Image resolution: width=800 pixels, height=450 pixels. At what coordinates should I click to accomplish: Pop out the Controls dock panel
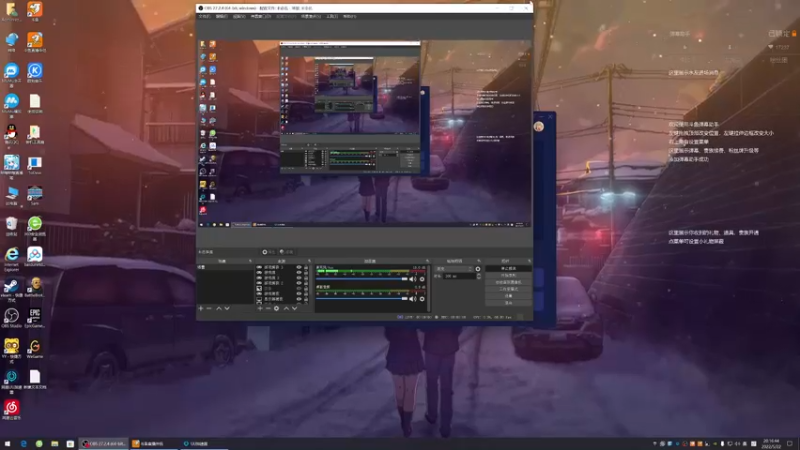point(529,261)
